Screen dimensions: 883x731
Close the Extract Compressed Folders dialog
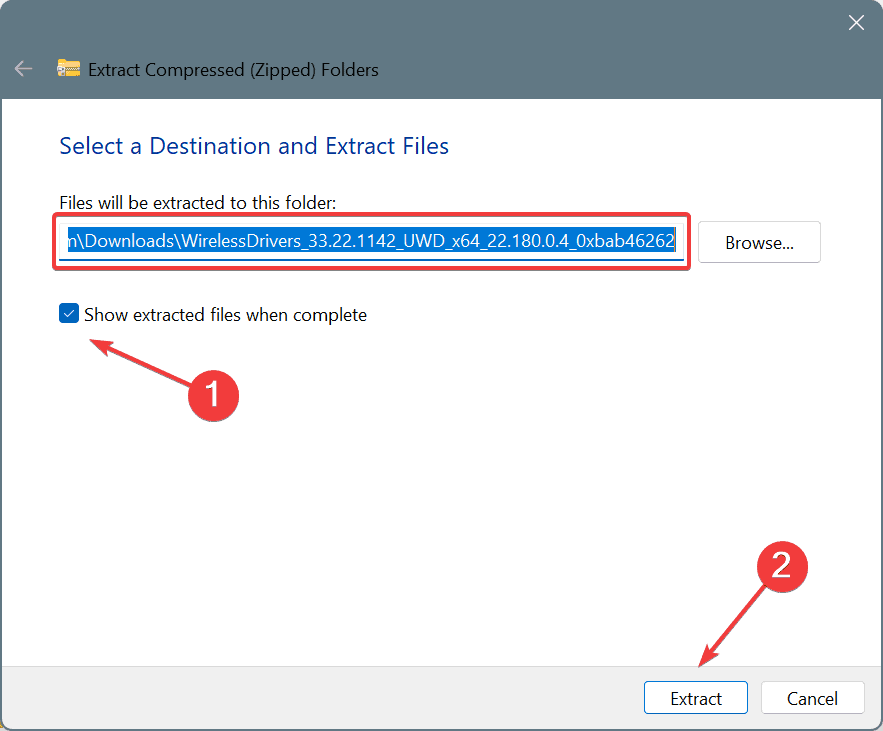pos(856,23)
